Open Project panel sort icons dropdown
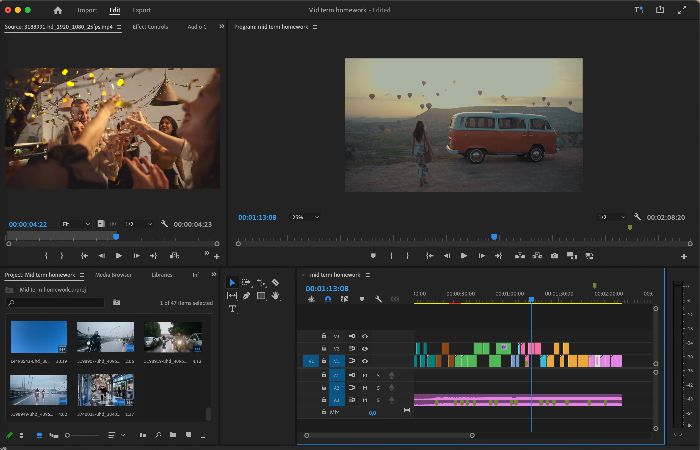700x450 pixels. (116, 435)
